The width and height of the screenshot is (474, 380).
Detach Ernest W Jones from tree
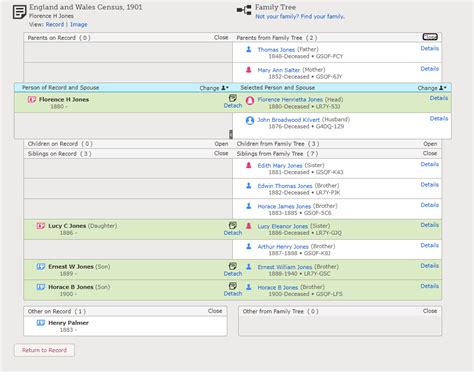click(x=233, y=273)
